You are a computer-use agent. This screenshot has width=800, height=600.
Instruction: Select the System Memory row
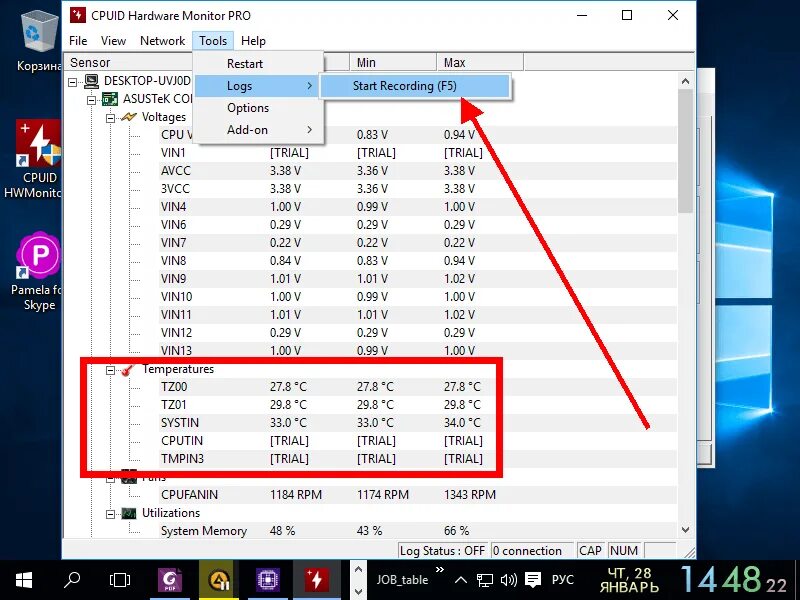(x=417, y=531)
